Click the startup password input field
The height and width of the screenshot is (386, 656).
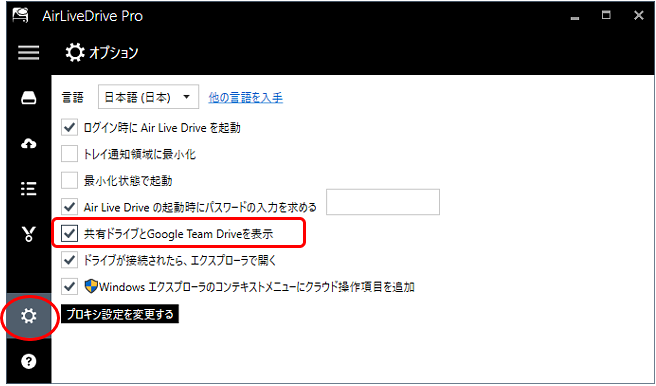[x=383, y=202]
